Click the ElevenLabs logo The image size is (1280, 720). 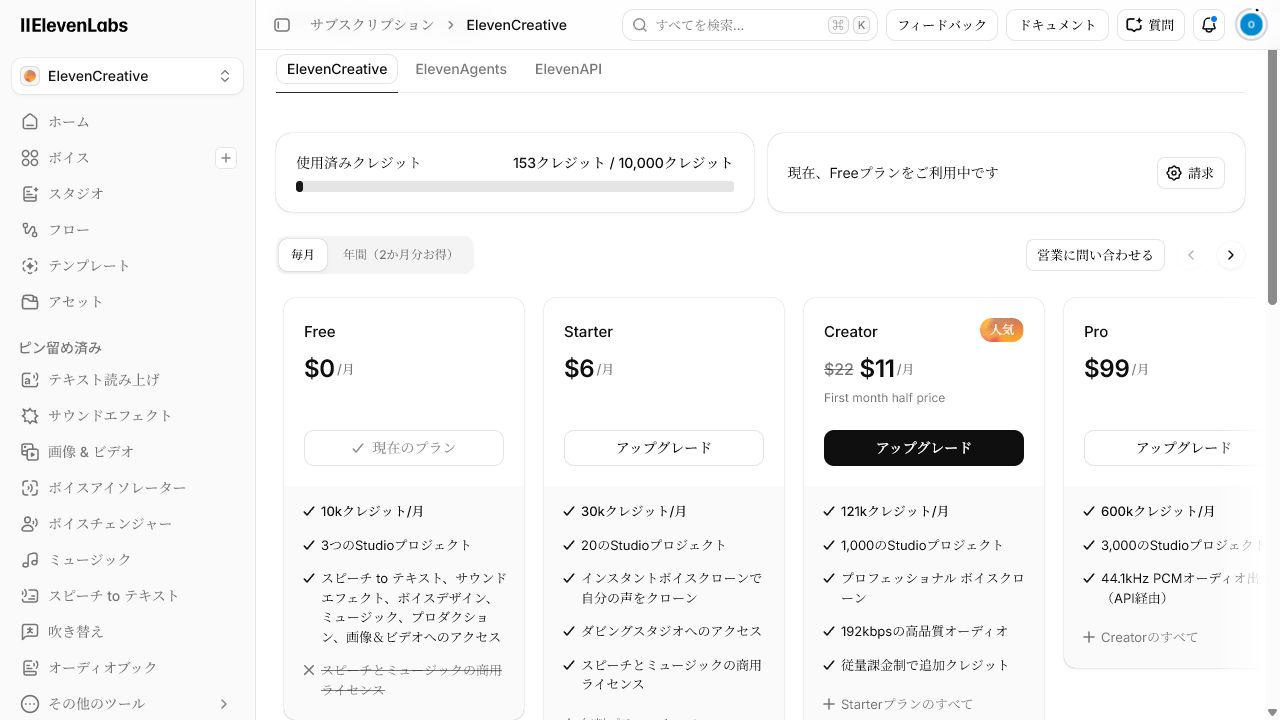point(74,25)
